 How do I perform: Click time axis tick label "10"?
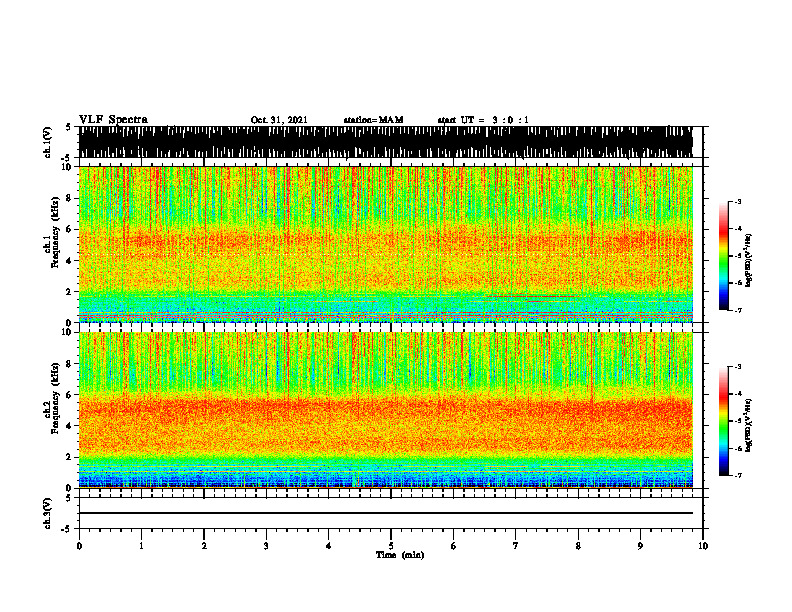[x=703, y=546]
